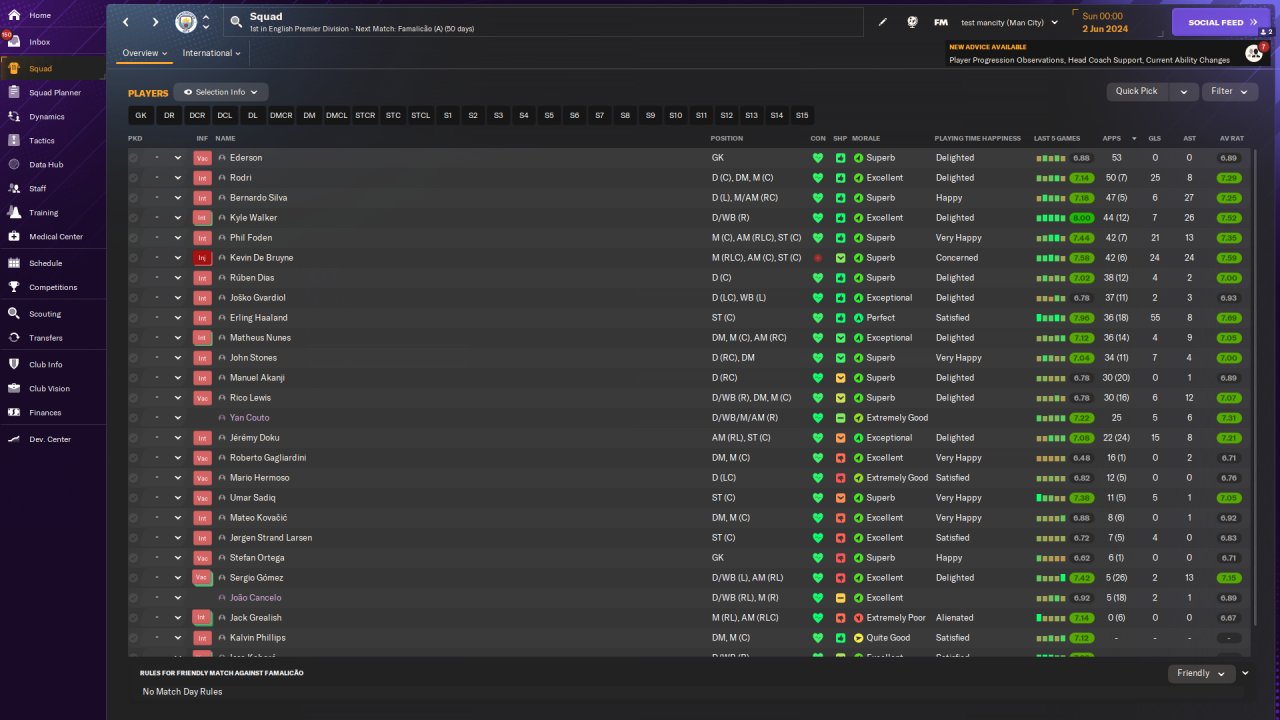Toggle pick selector for Kyle Walker
The height and width of the screenshot is (720, 1280).
[134, 218]
